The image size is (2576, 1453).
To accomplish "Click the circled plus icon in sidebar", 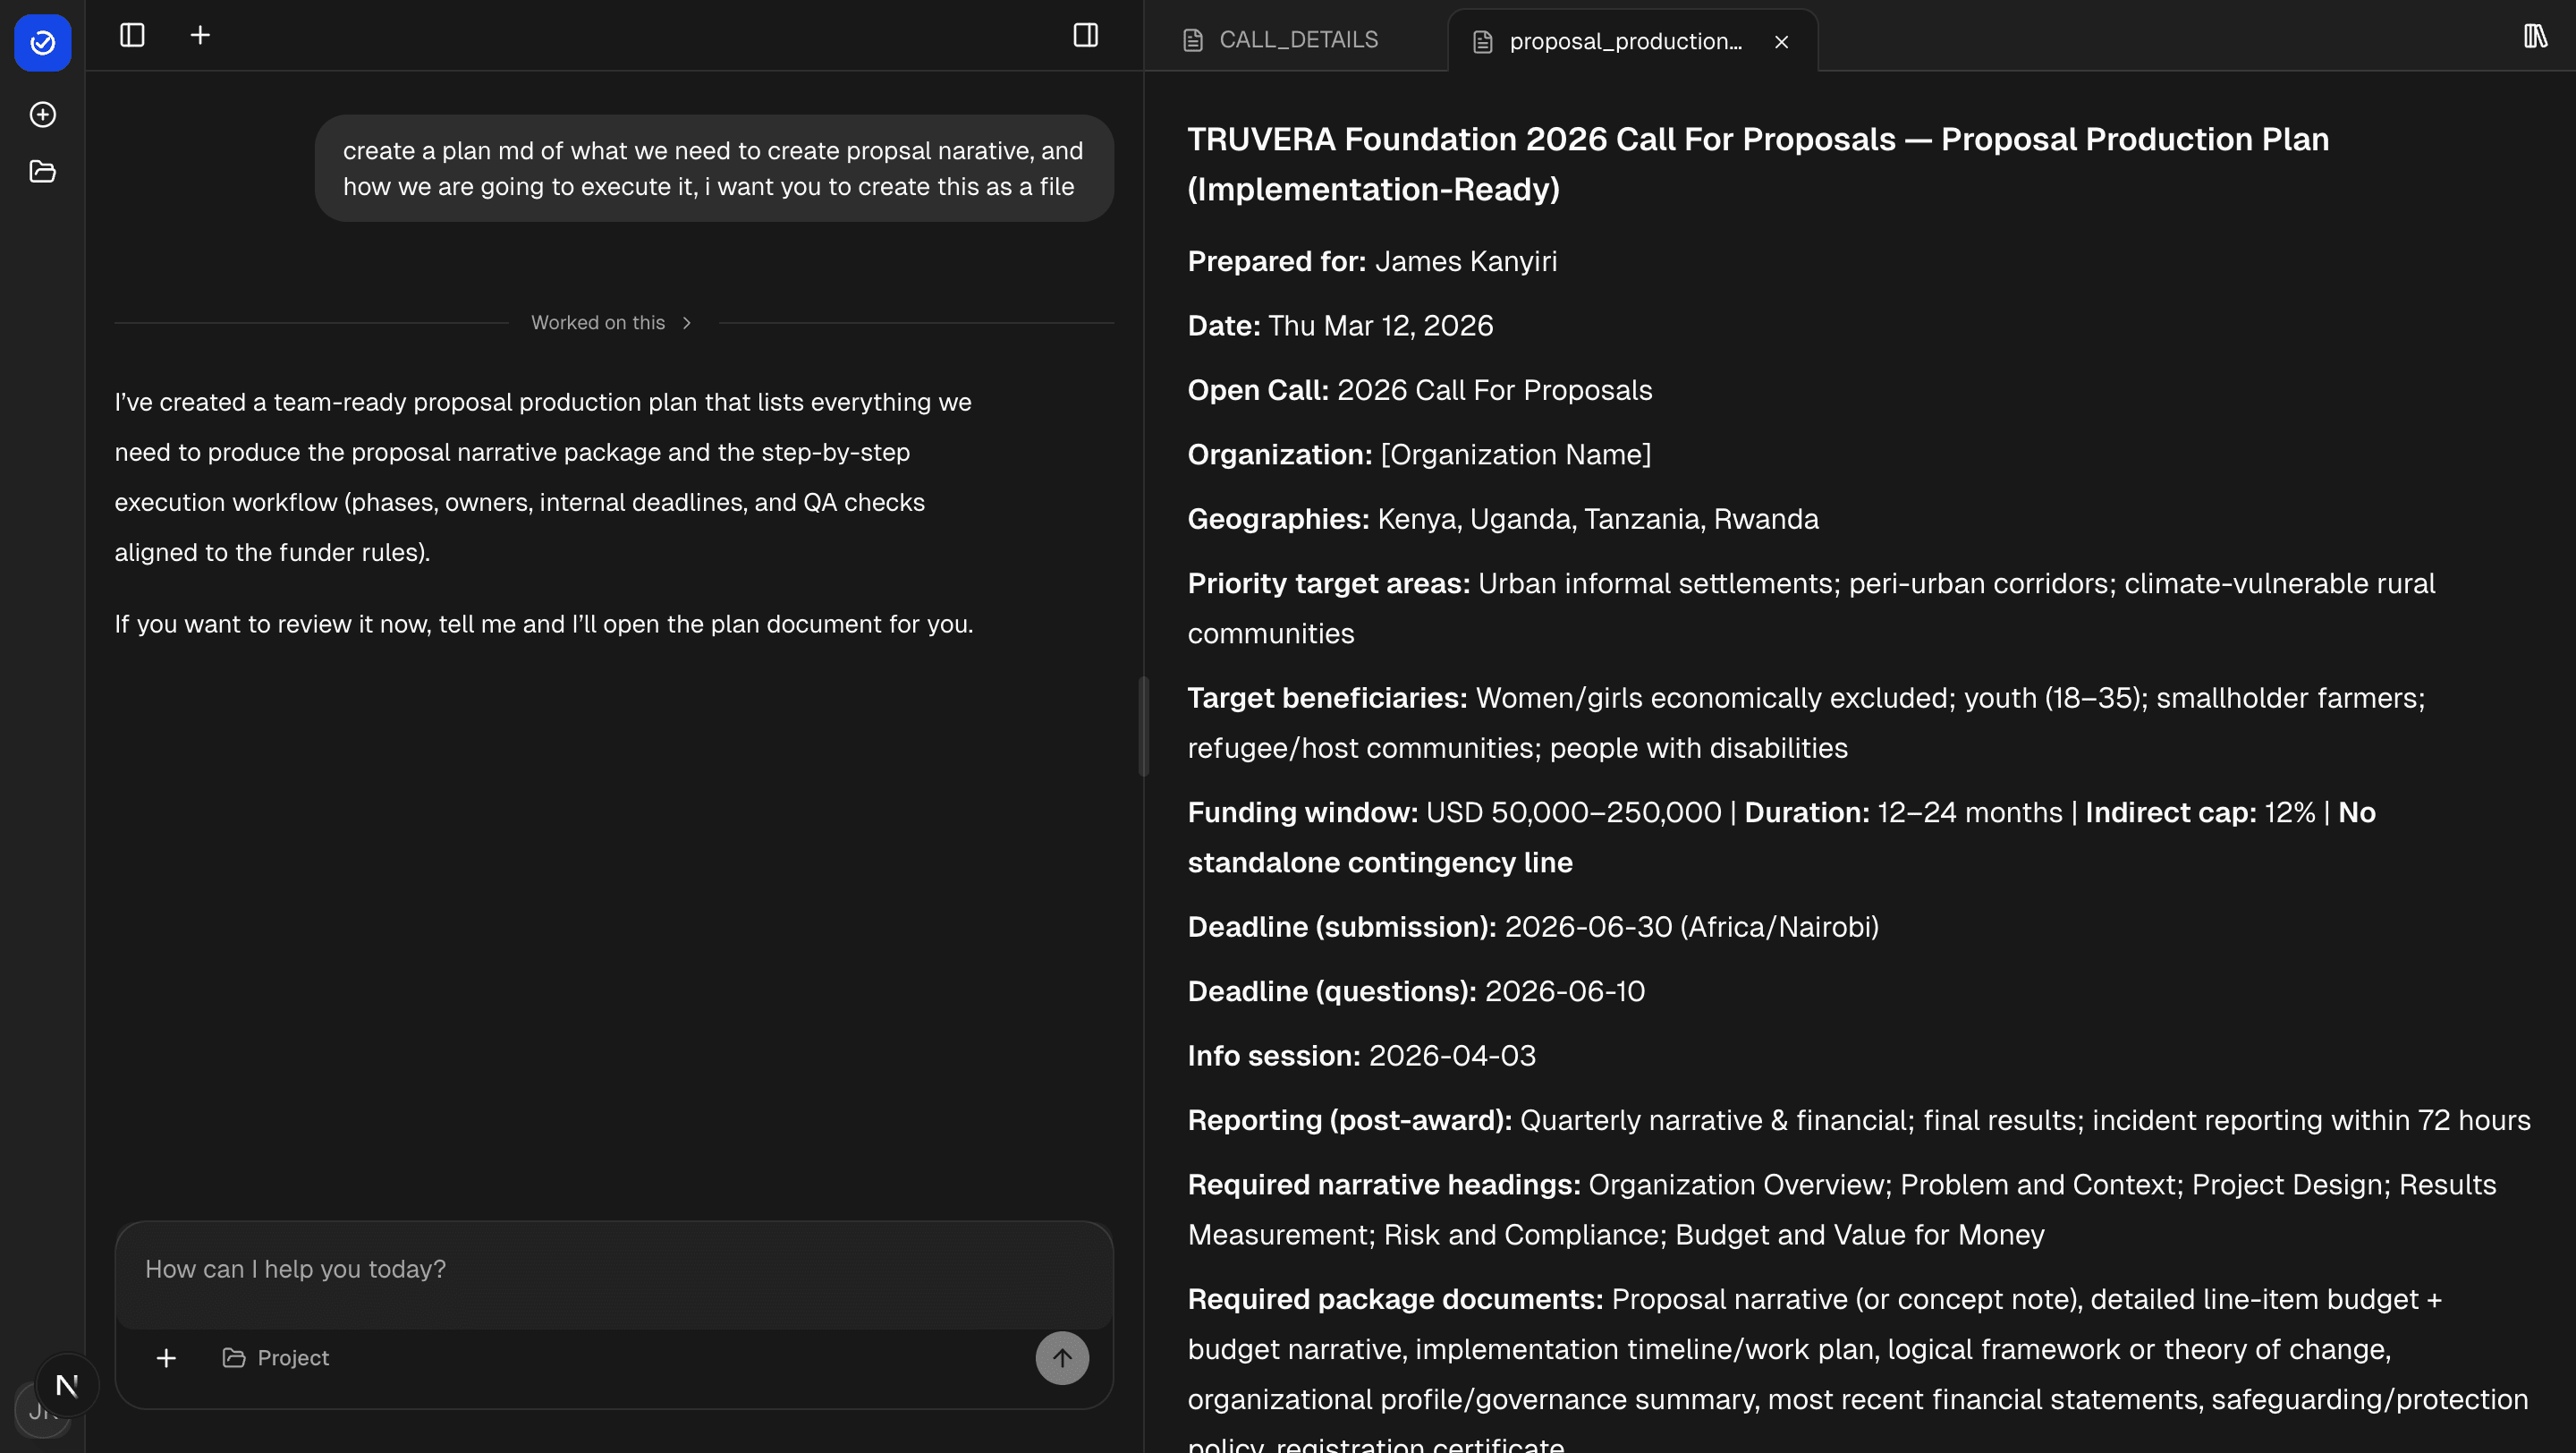I will 42,115.
